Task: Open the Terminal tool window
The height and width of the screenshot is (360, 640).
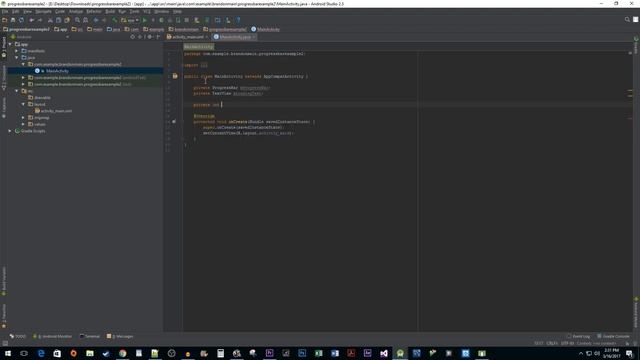Action: click(x=90, y=336)
